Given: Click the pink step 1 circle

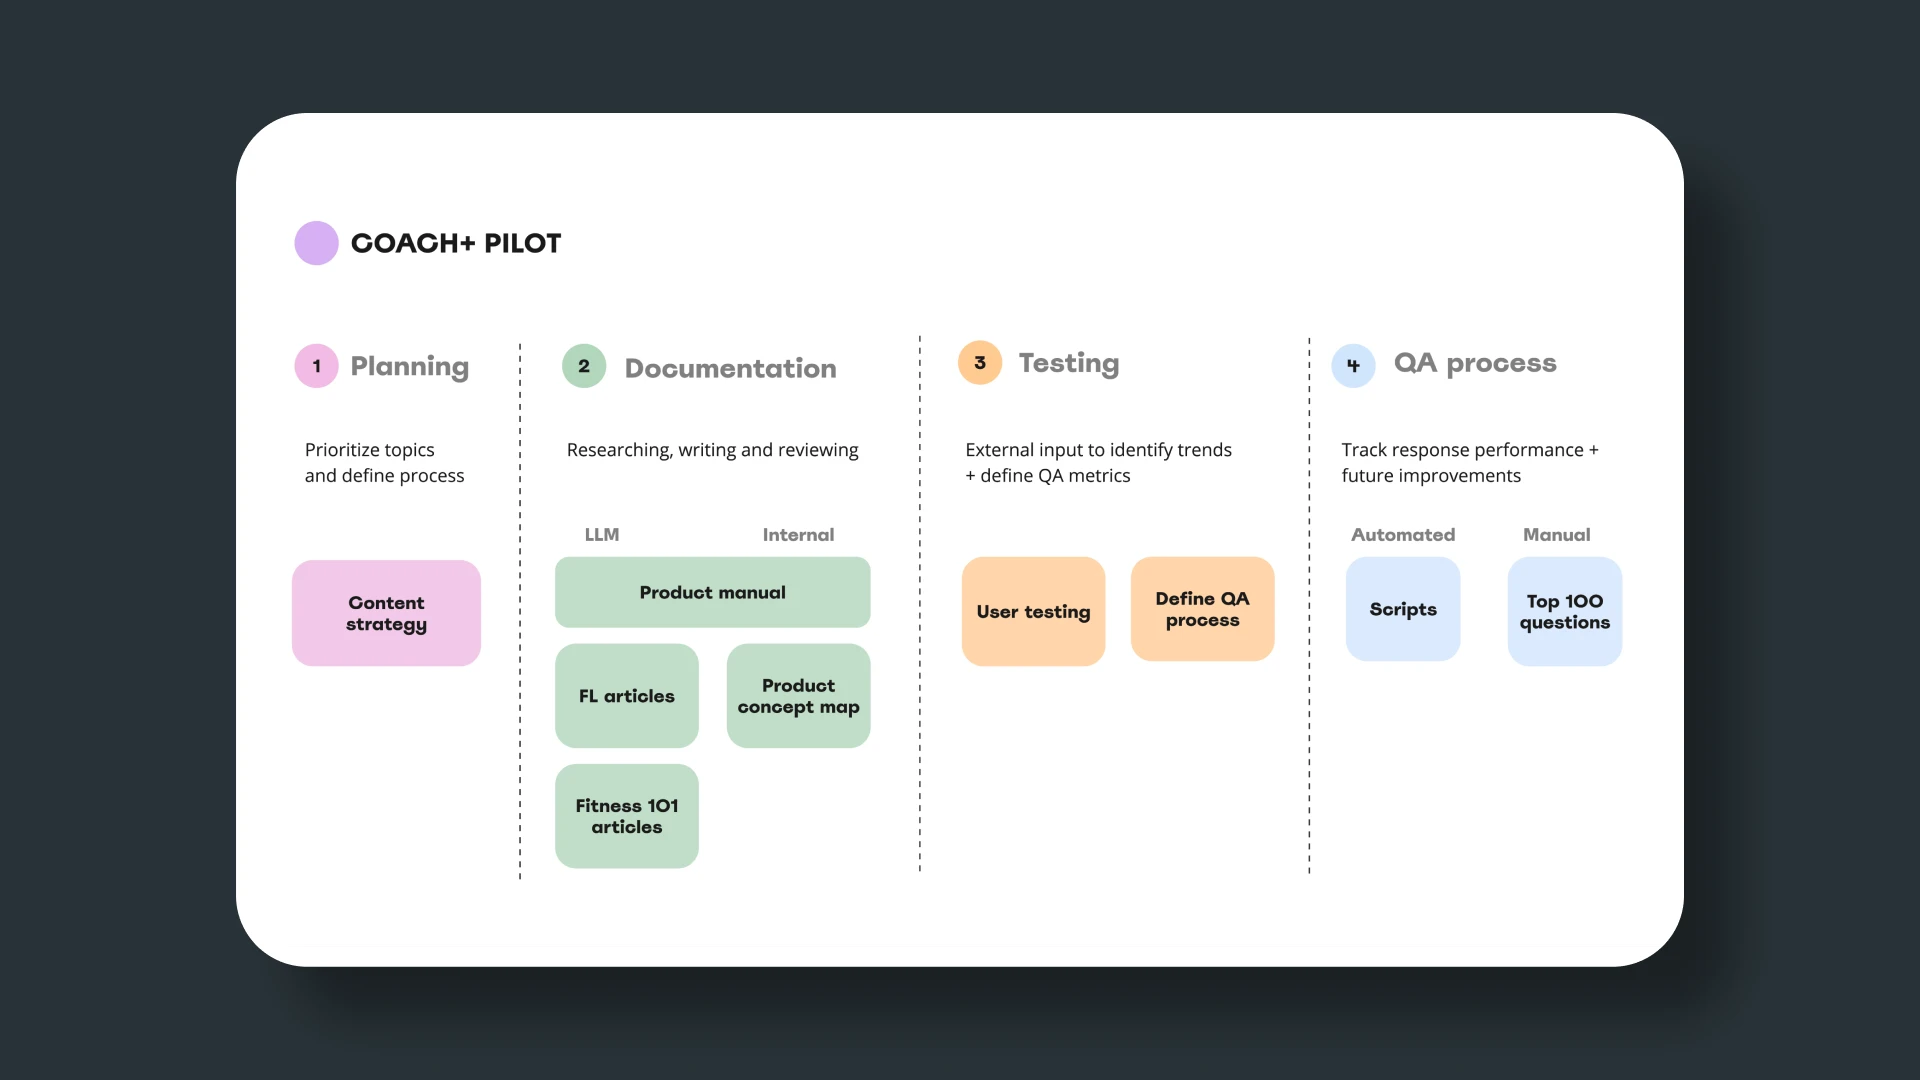Looking at the screenshot, I should (316, 366).
